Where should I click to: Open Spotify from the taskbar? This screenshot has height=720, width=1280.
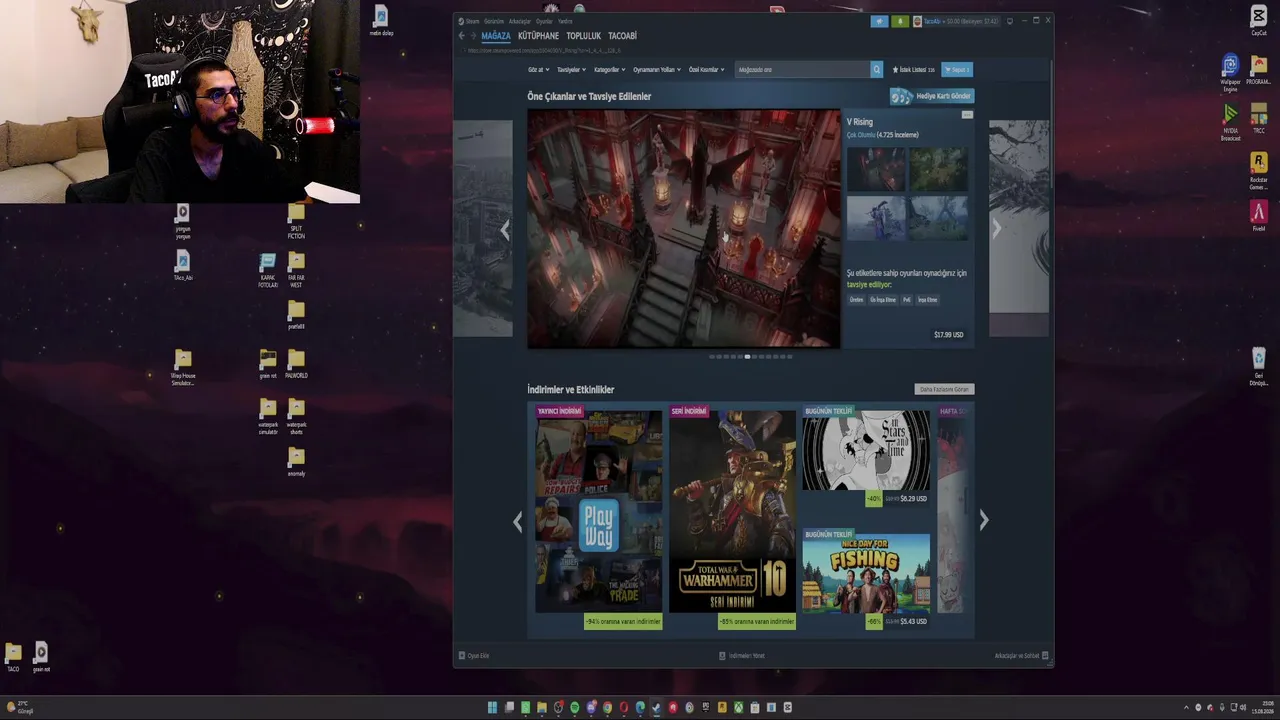click(x=575, y=708)
